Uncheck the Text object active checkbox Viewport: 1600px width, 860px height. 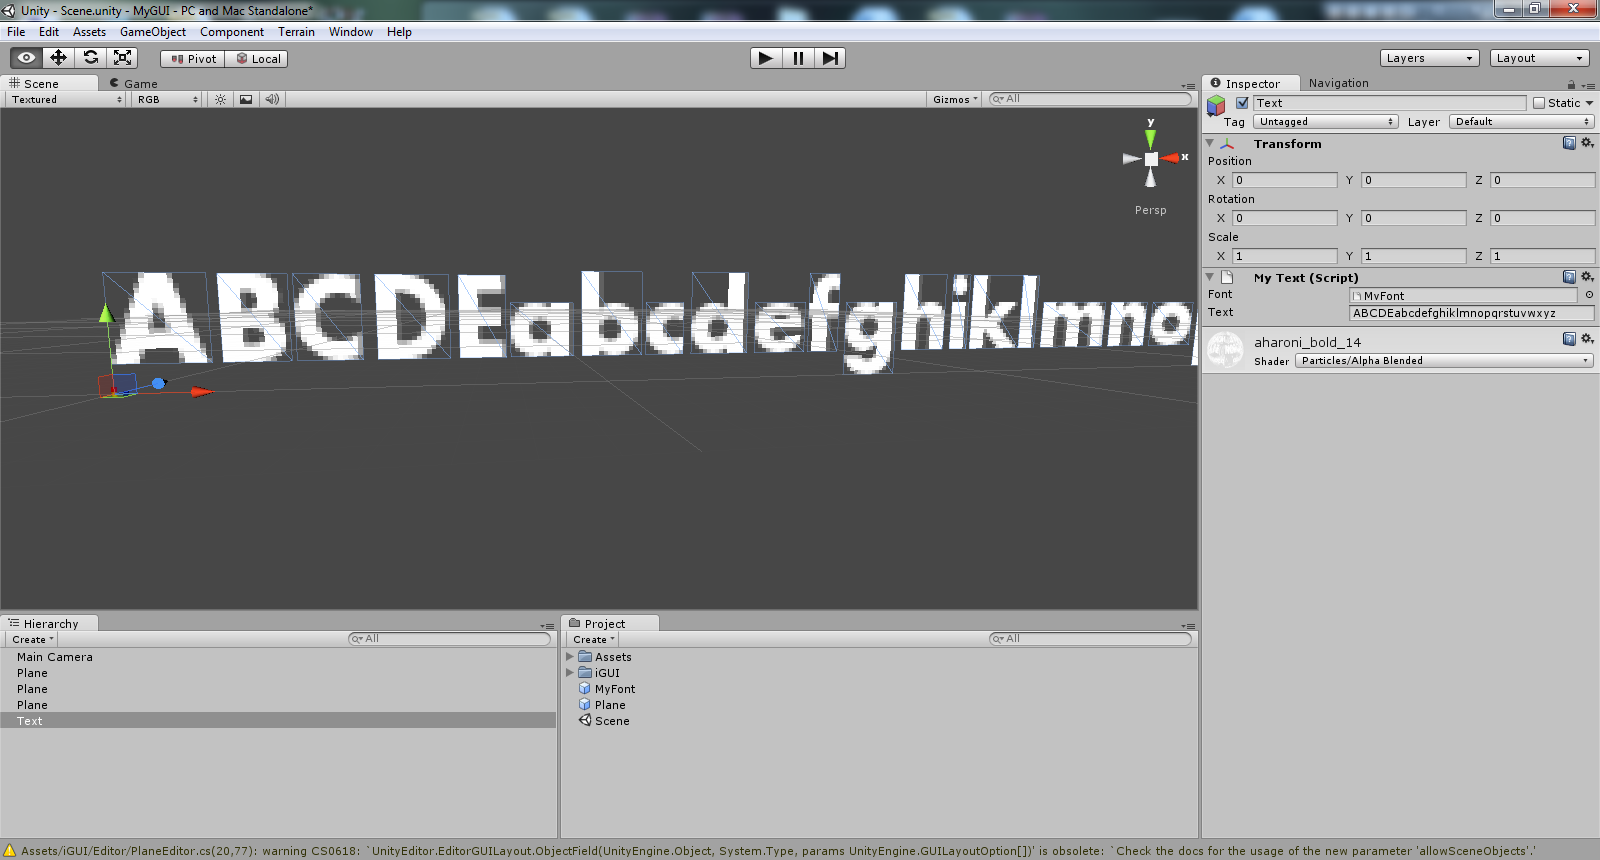(x=1242, y=103)
